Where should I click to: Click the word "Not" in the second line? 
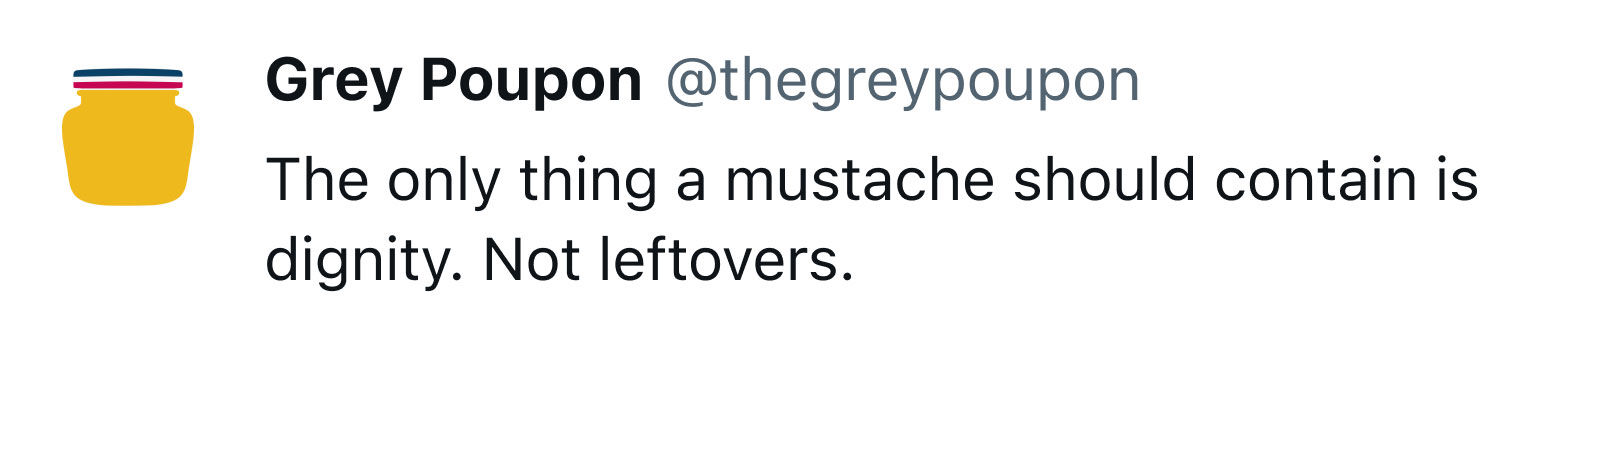(x=531, y=260)
